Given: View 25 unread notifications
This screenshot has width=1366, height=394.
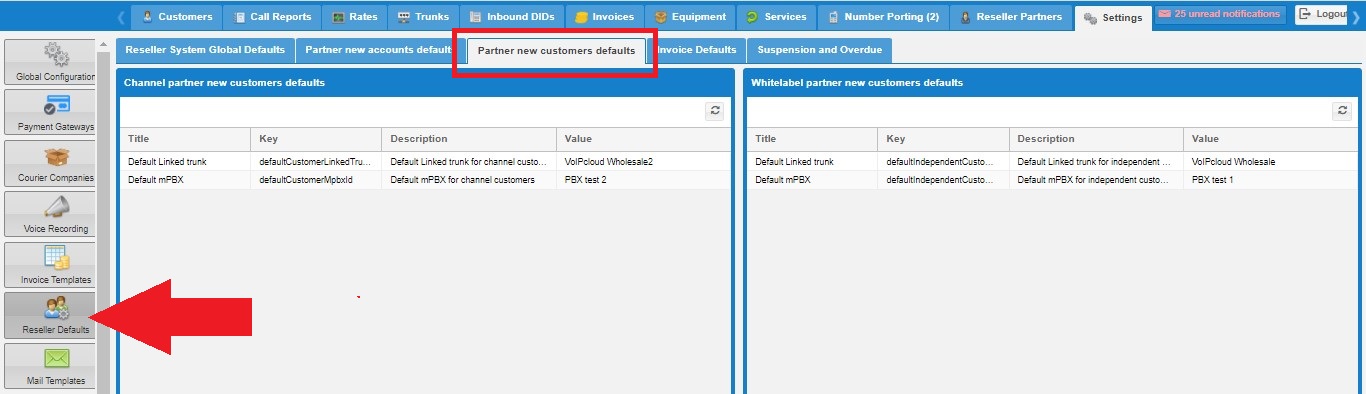Looking at the screenshot, I should click(x=1219, y=15).
